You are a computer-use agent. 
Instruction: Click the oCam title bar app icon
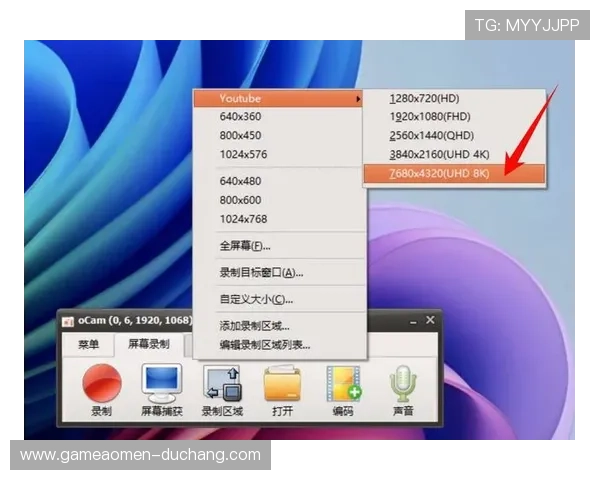(68, 320)
